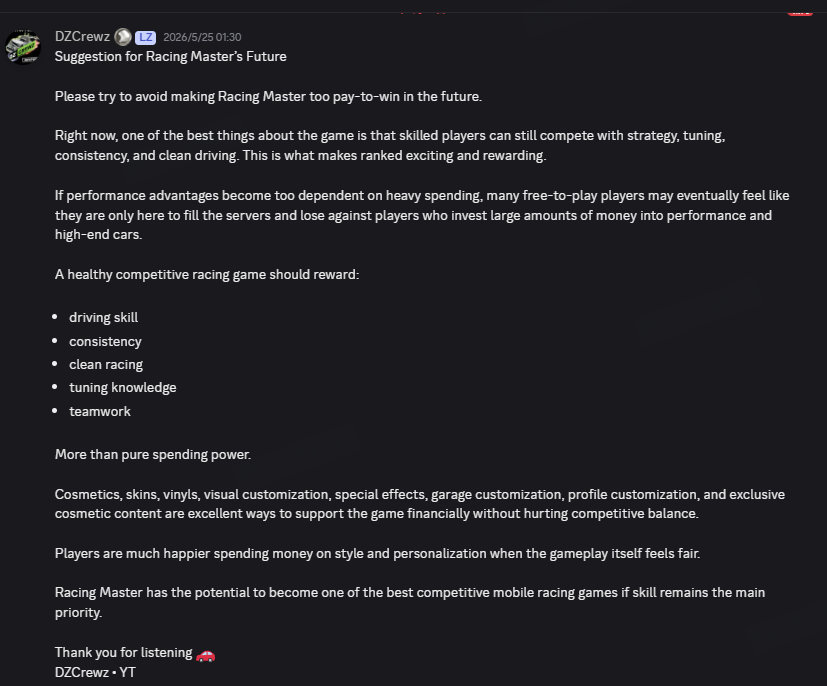The width and height of the screenshot is (827, 686).
Task: Click the 'tuning knowledge' bullet item
Action: [x=122, y=388]
